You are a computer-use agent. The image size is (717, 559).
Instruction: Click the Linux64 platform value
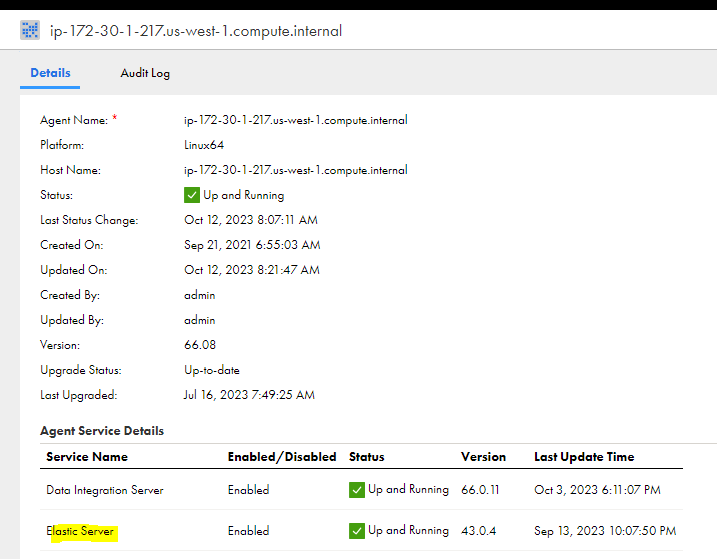204,145
